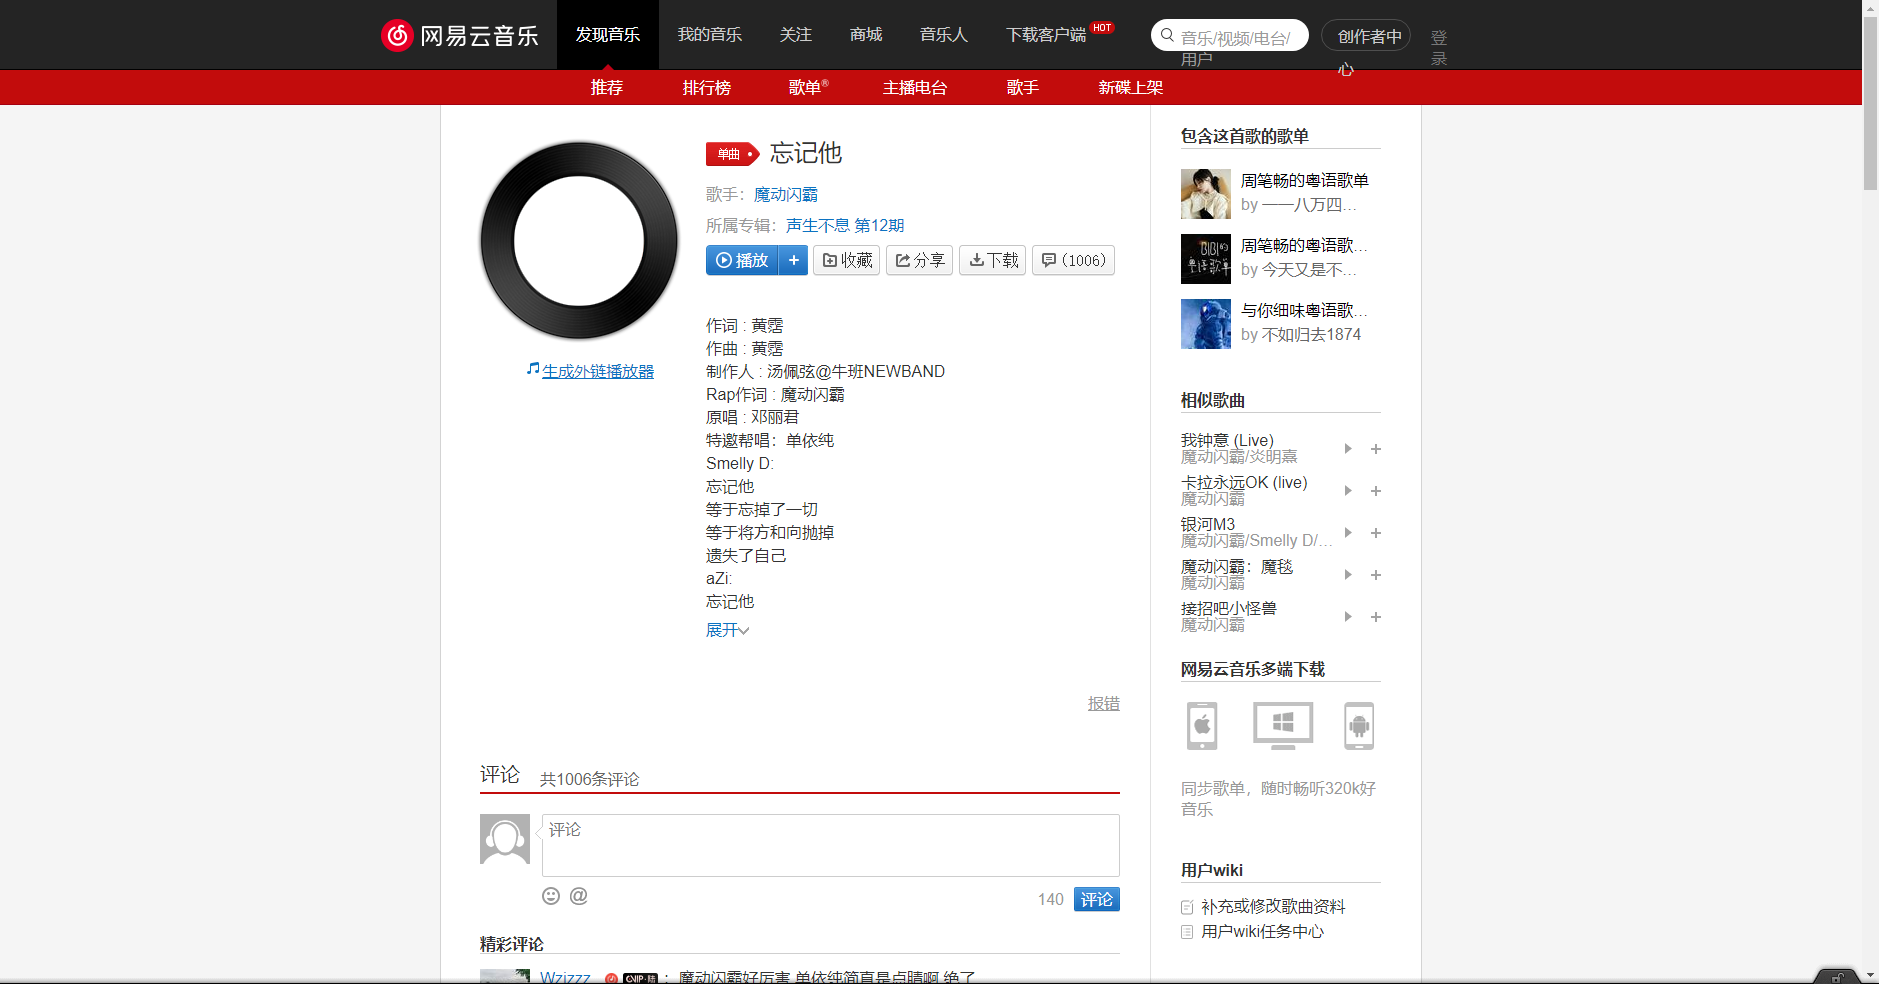Click the 登录 login link
Viewport: 1879px width, 984px height.
(x=1439, y=47)
